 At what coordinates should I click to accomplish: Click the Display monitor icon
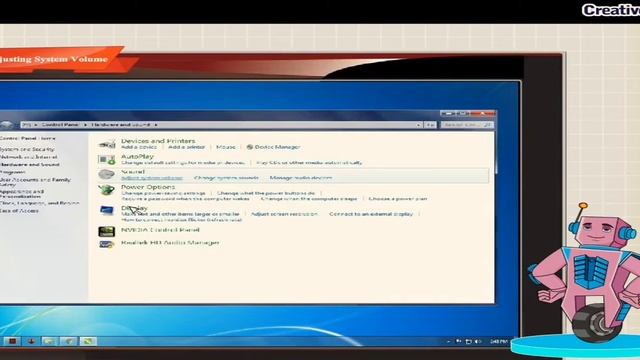coord(107,210)
